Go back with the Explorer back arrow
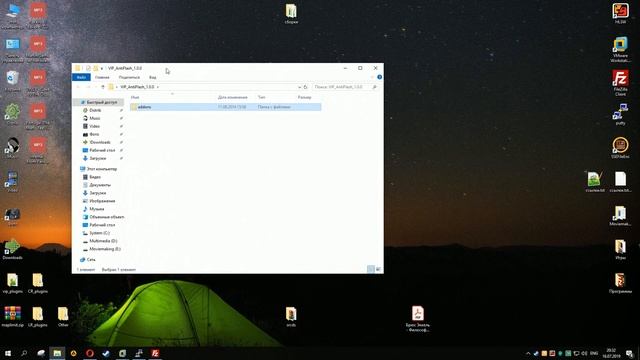 click(78, 87)
